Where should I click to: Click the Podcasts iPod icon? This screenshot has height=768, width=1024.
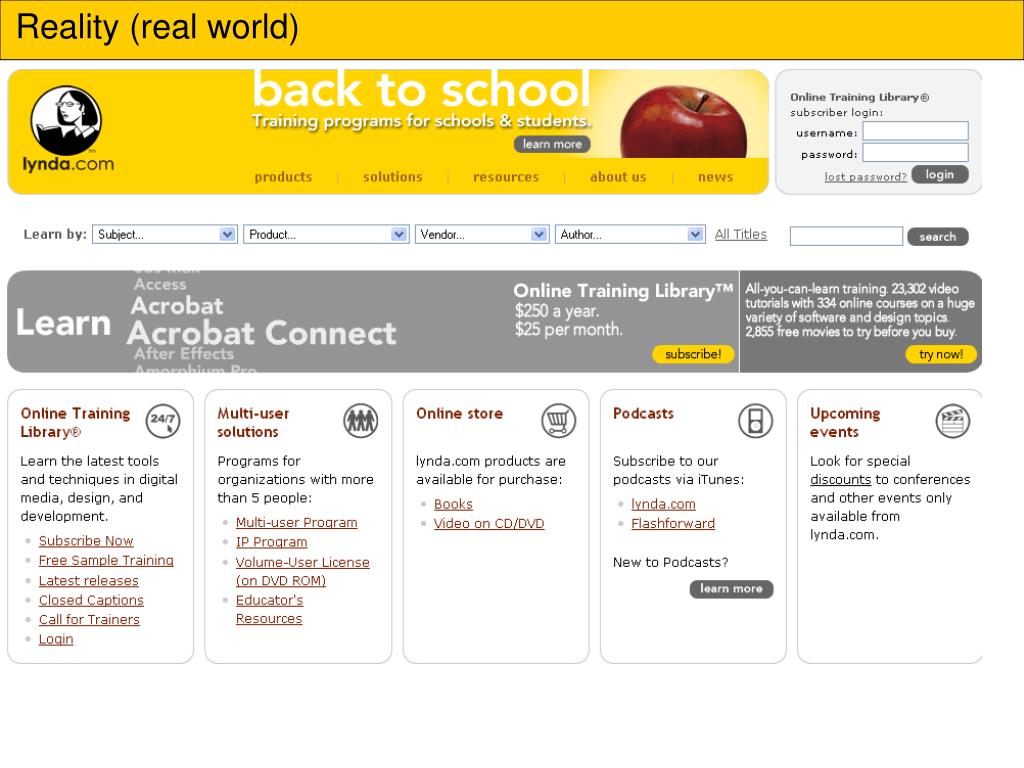tap(756, 421)
